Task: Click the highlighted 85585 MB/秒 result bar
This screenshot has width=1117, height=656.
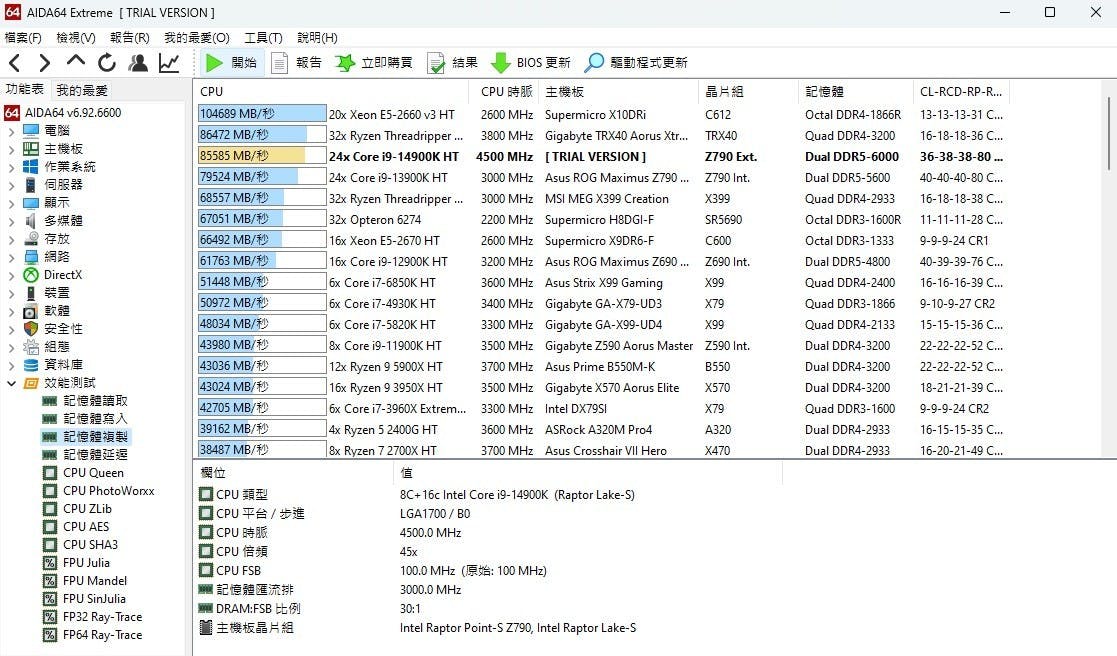Action: tap(262, 156)
